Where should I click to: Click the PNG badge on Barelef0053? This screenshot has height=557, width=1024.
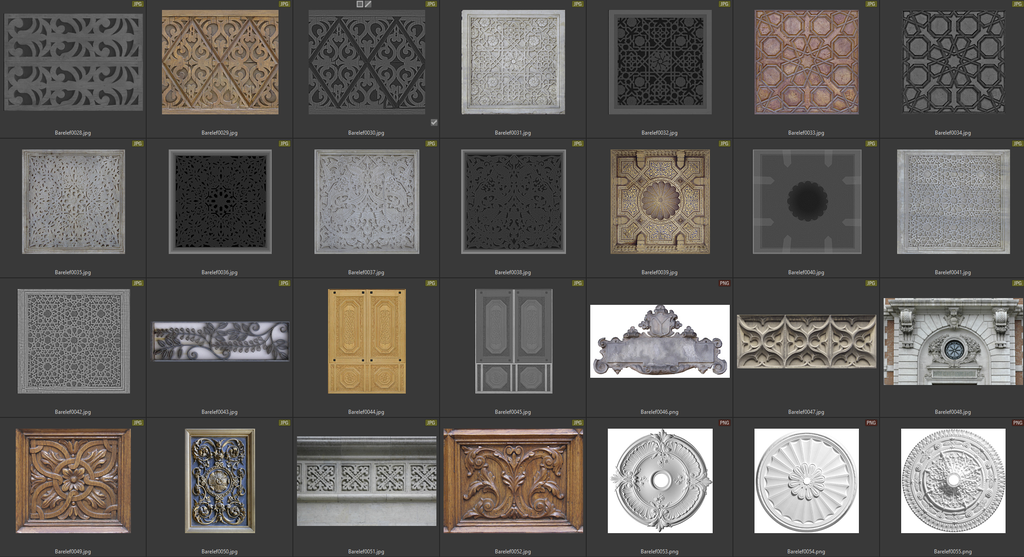pyautogui.click(x=724, y=423)
